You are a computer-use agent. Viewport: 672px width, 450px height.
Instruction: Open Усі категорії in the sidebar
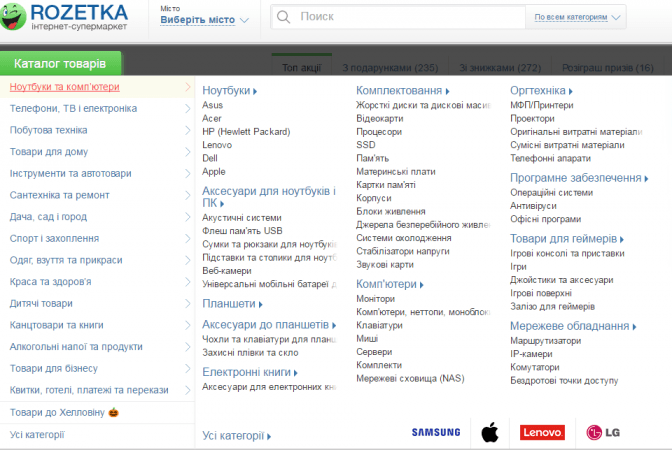pos(37,434)
